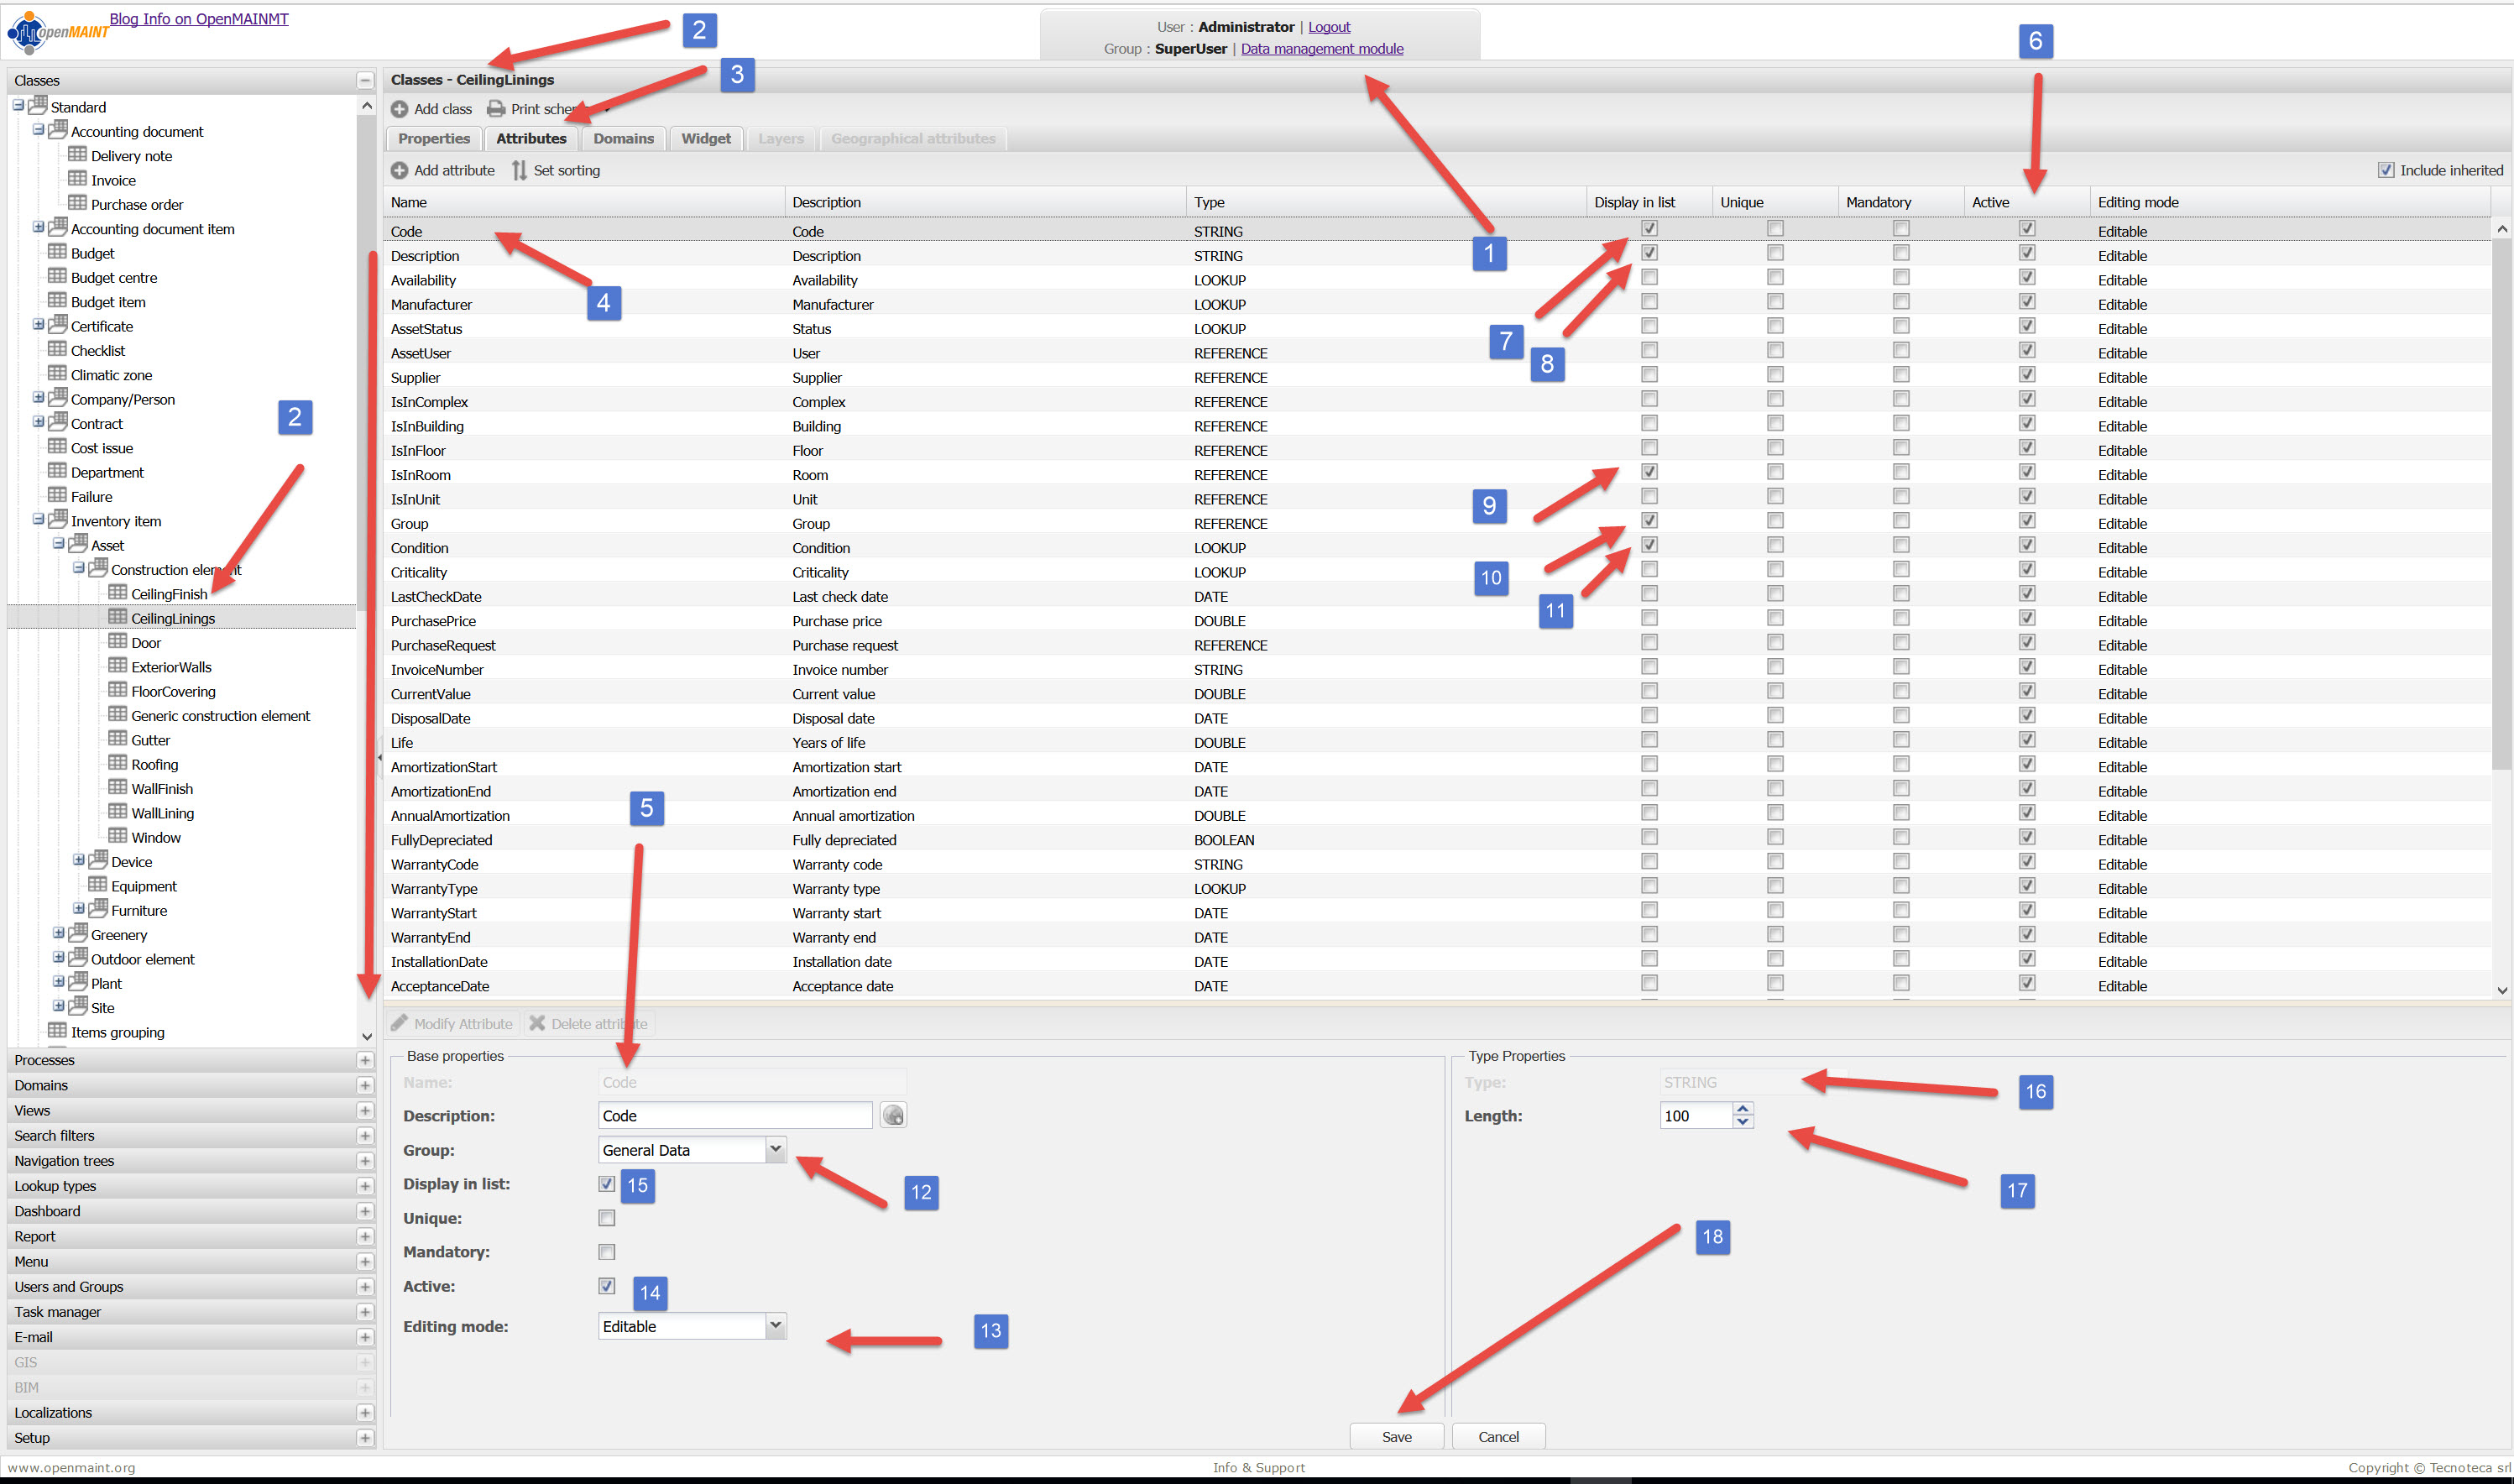Expand the Device tree node
This screenshot has width=2514, height=1484.
click(x=79, y=861)
